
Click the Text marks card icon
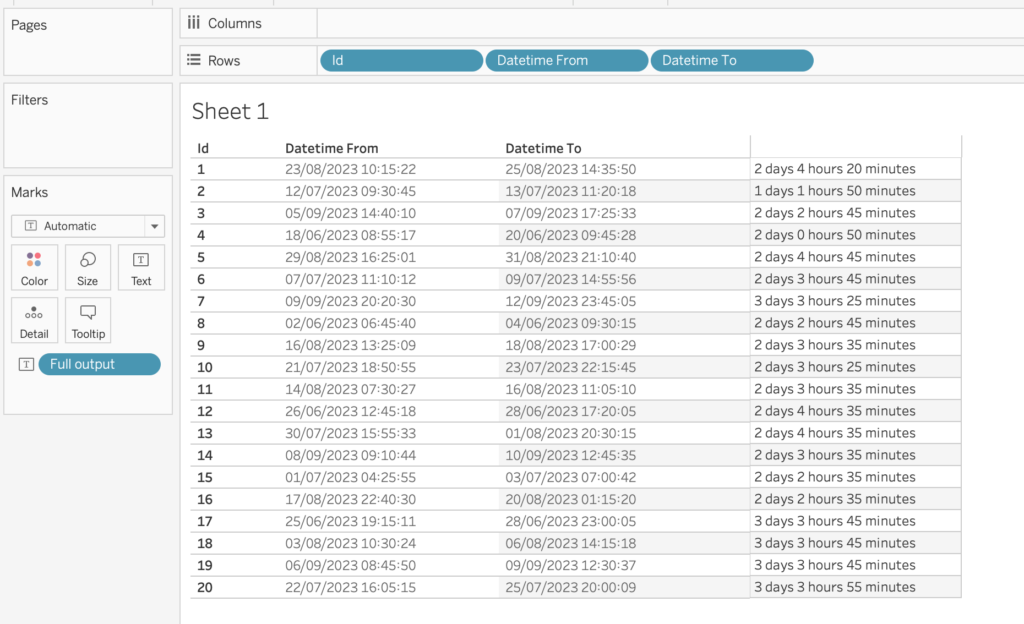141,260
